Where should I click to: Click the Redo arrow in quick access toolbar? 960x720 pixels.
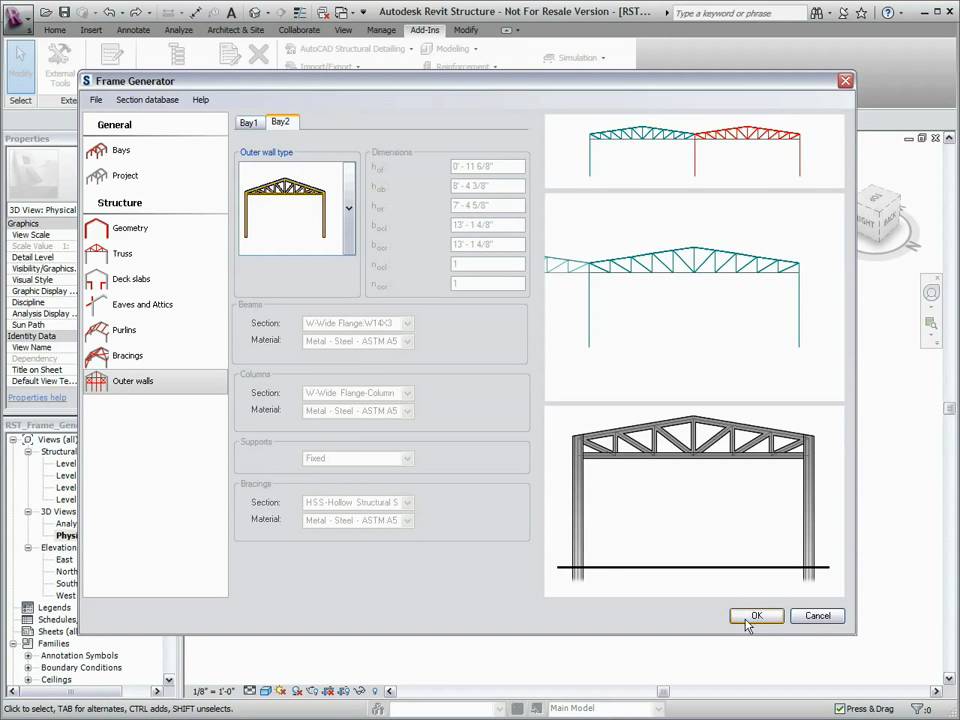coord(136,12)
